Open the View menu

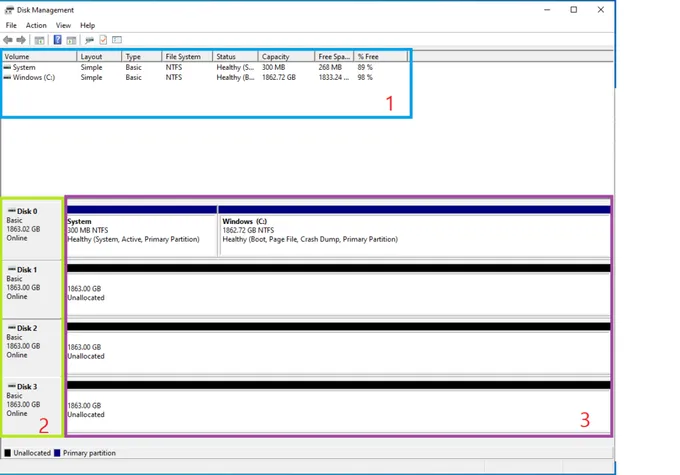[x=63, y=25]
